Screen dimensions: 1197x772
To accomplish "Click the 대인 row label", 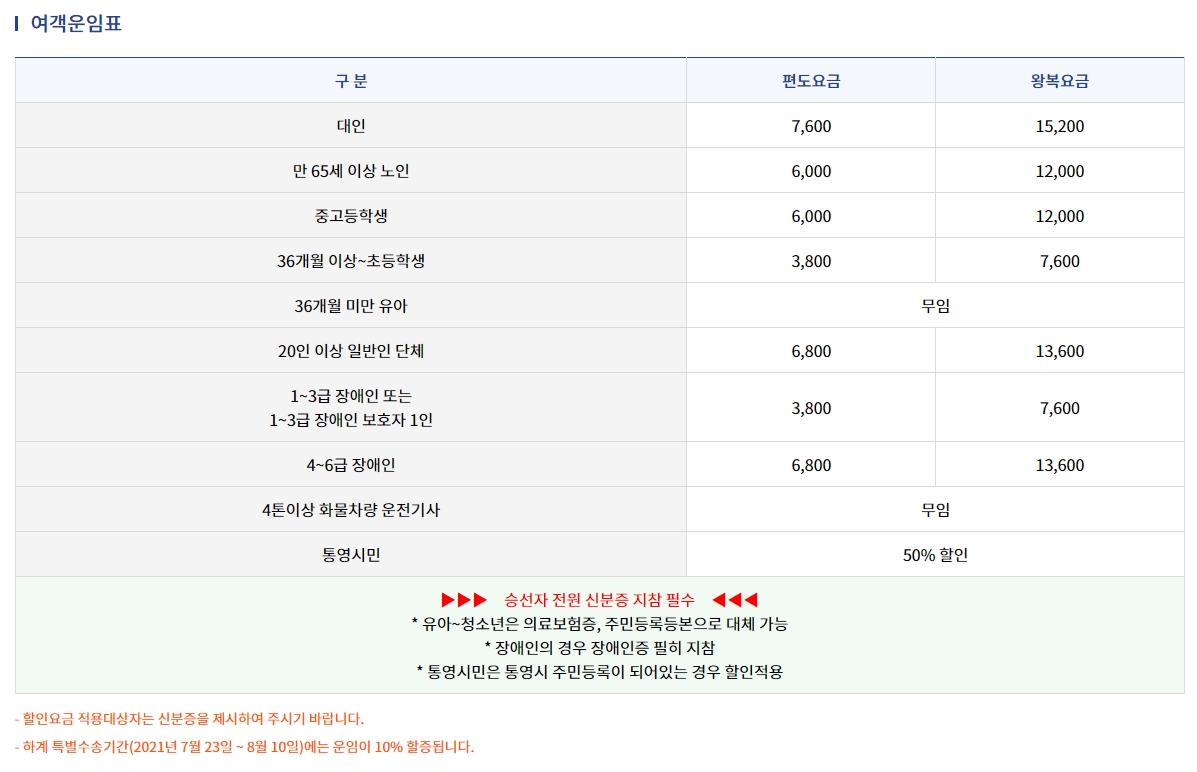I will click(x=349, y=125).
